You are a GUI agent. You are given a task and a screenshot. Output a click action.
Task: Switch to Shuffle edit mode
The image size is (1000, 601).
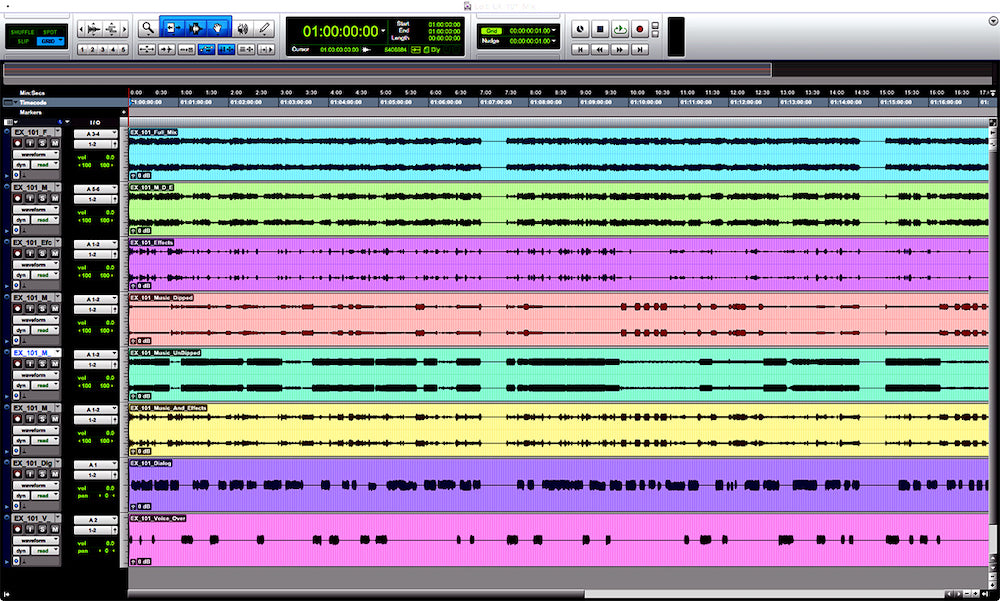pos(23,32)
